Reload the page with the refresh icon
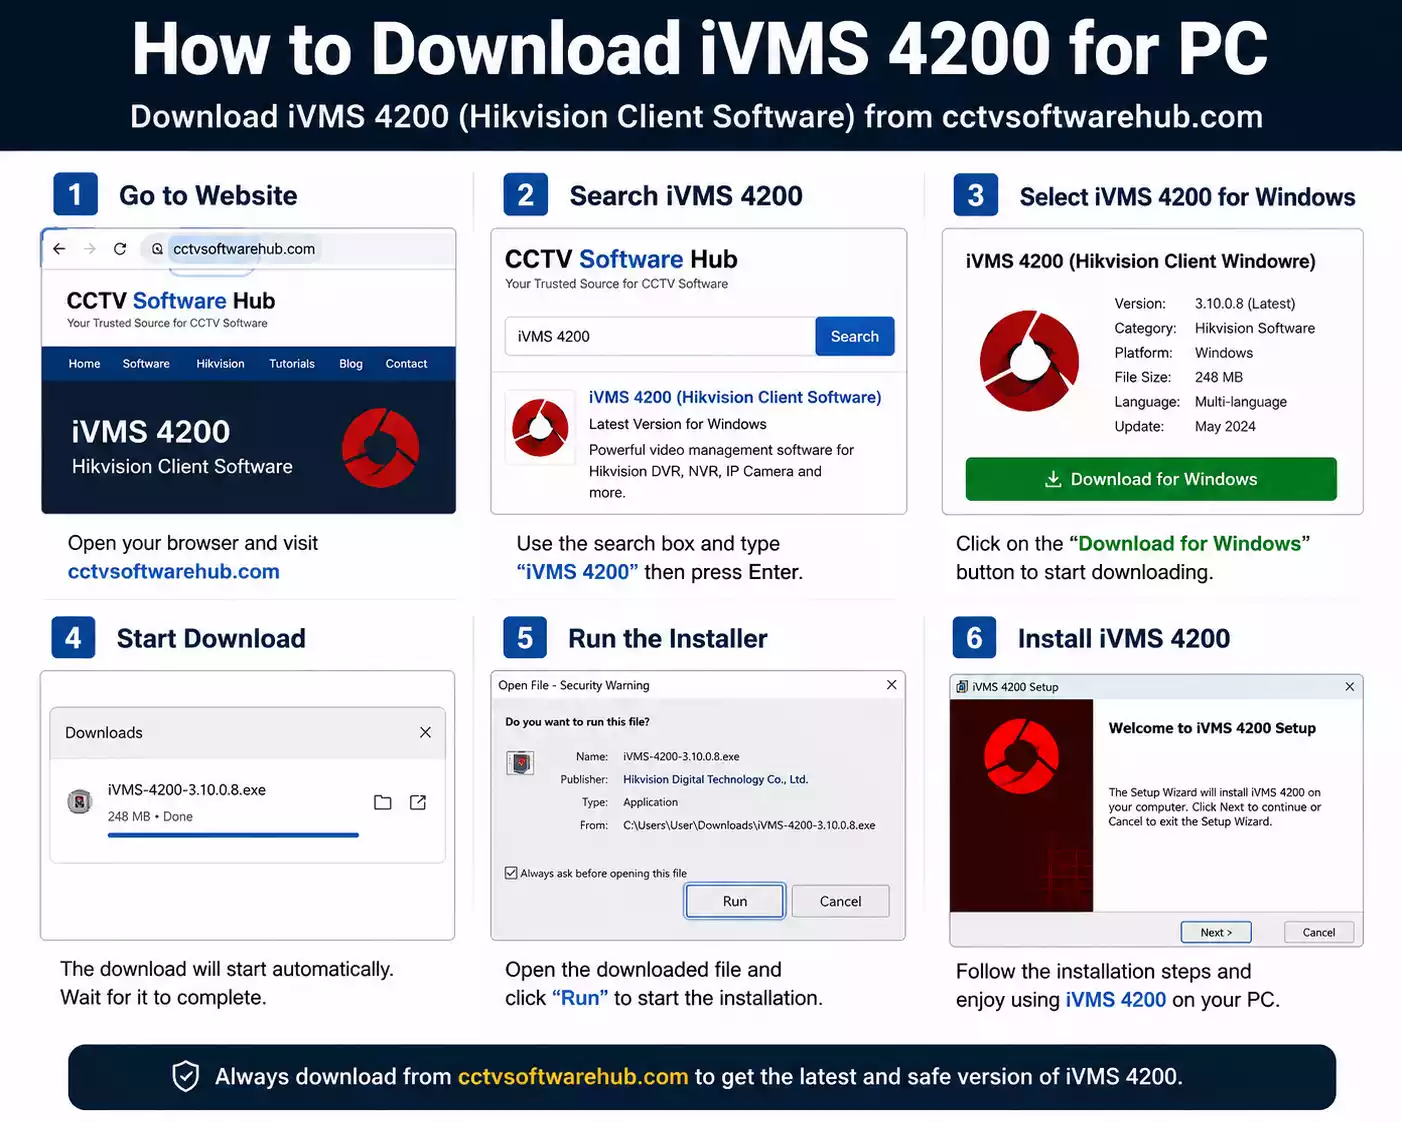Screen dimensions: 1402x1122 click(x=120, y=249)
